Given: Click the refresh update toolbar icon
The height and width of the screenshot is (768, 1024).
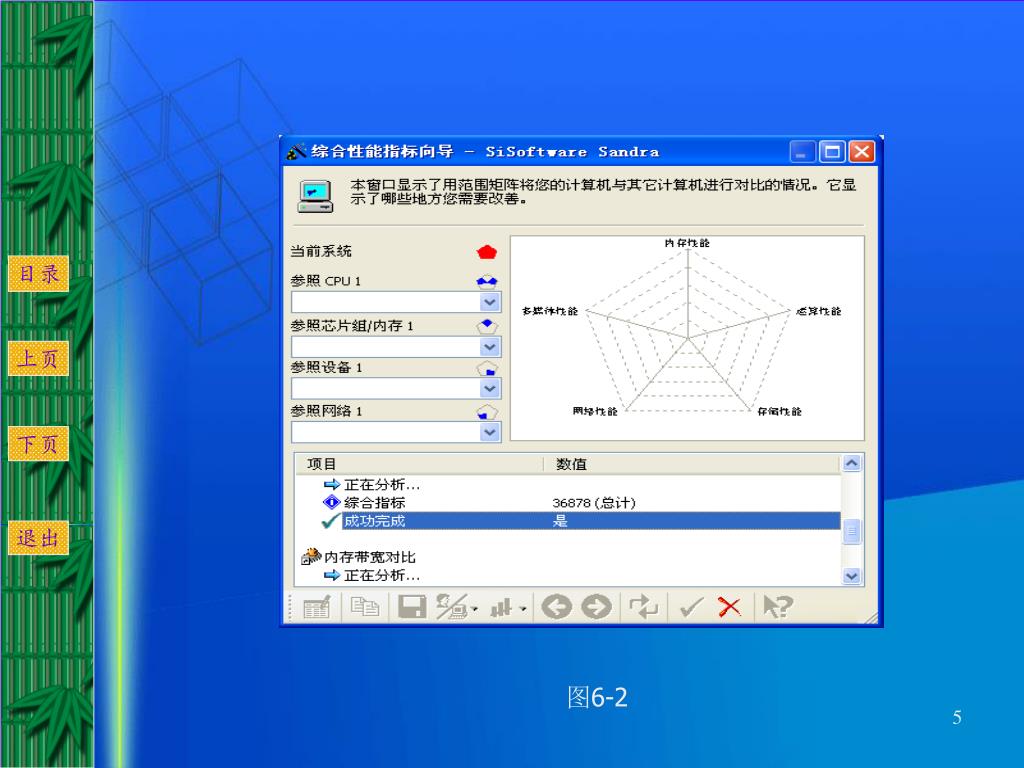Looking at the screenshot, I should click(x=643, y=607).
